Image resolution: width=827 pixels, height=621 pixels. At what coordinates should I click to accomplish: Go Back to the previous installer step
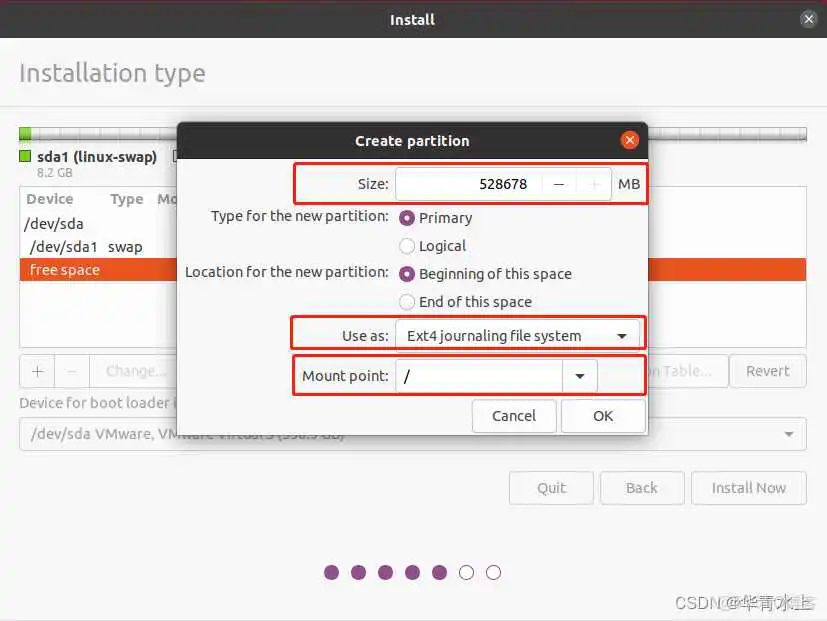tap(641, 488)
